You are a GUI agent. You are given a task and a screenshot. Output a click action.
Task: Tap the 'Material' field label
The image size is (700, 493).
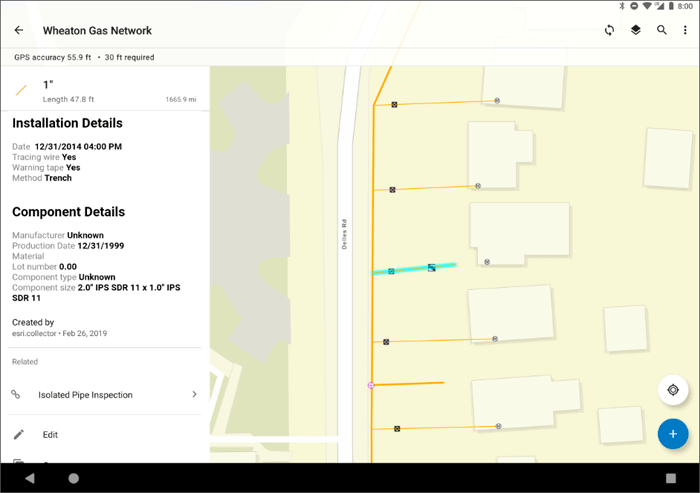[28, 256]
